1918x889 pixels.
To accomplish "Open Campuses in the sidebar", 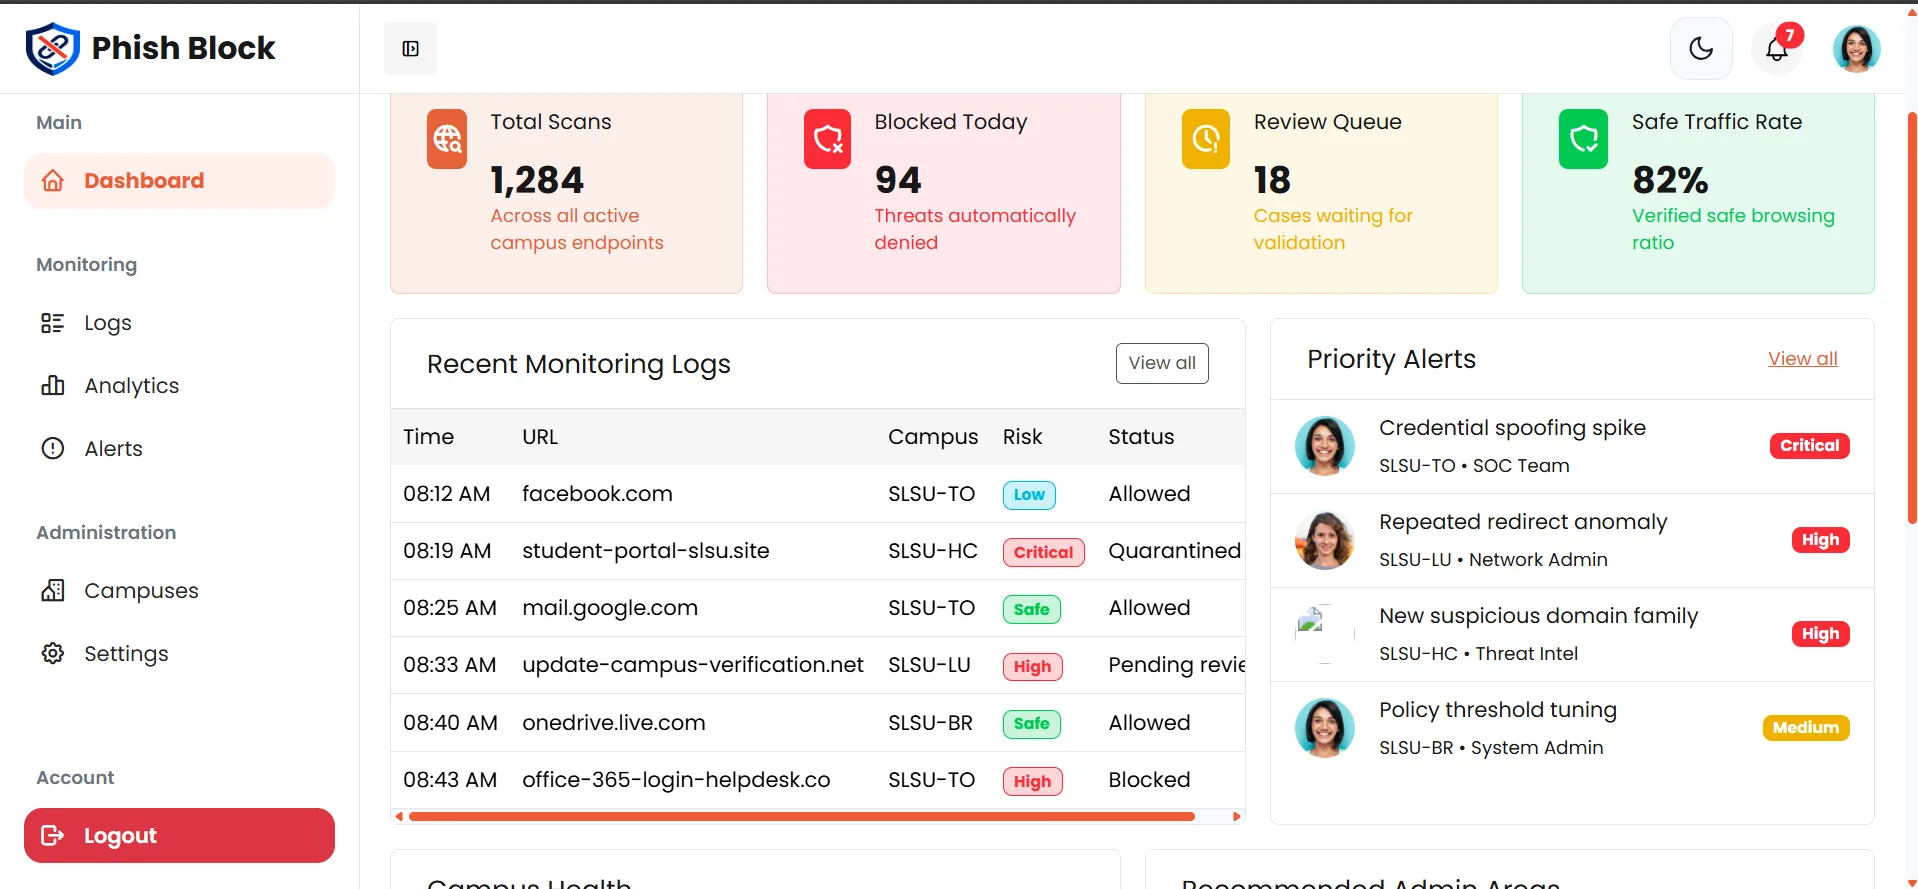I will [x=180, y=591].
